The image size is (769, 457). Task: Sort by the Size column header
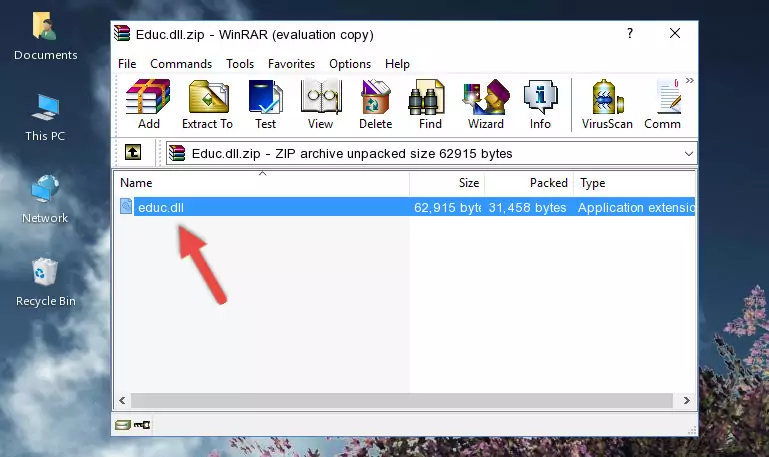[447, 183]
